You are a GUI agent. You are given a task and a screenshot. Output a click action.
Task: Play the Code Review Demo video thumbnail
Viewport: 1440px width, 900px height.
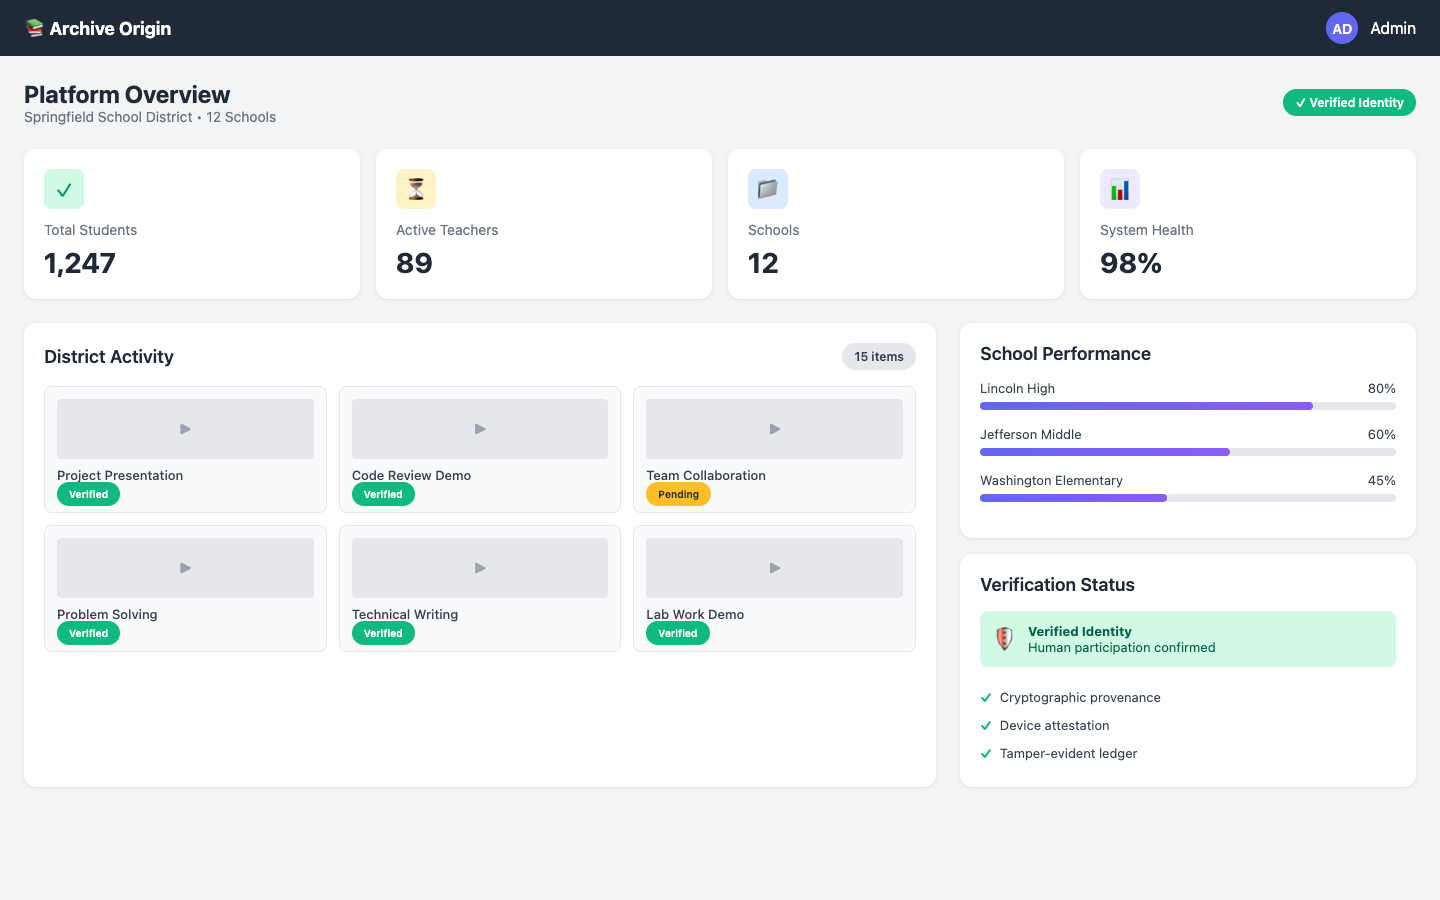pyautogui.click(x=480, y=428)
